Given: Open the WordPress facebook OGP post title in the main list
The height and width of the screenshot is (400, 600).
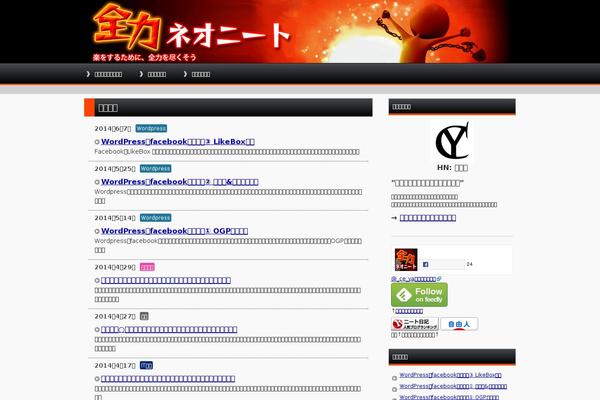Looking at the screenshot, I should click(x=174, y=231).
